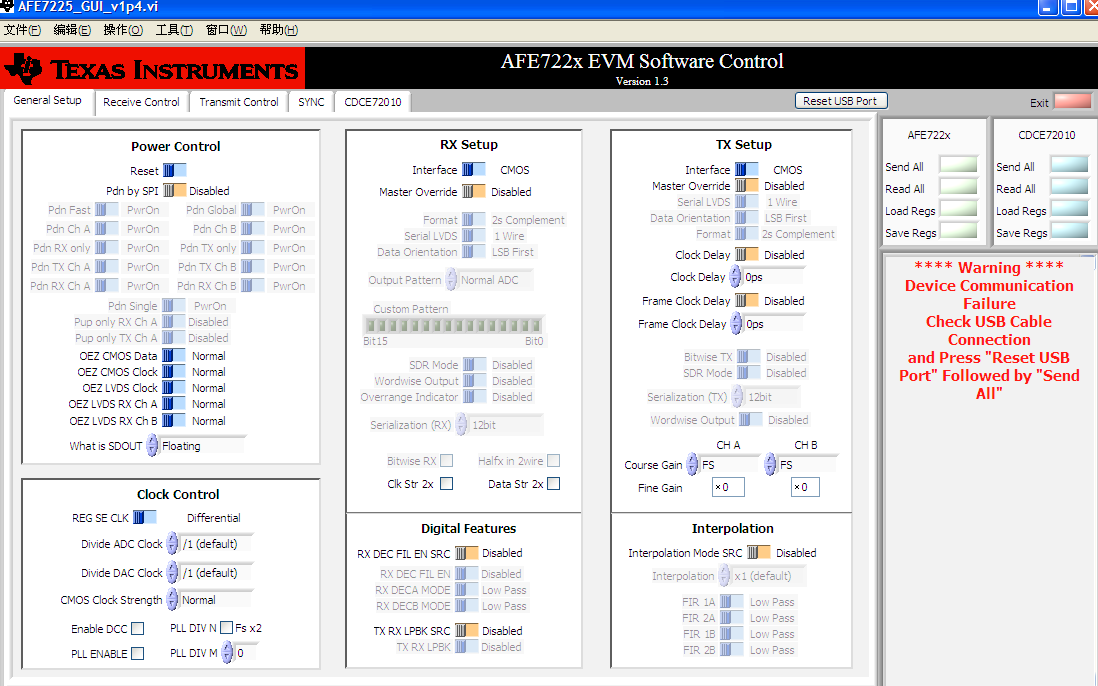The height and width of the screenshot is (686, 1098).
Task: Open the 帮助(H) menu
Action: [x=279, y=30]
